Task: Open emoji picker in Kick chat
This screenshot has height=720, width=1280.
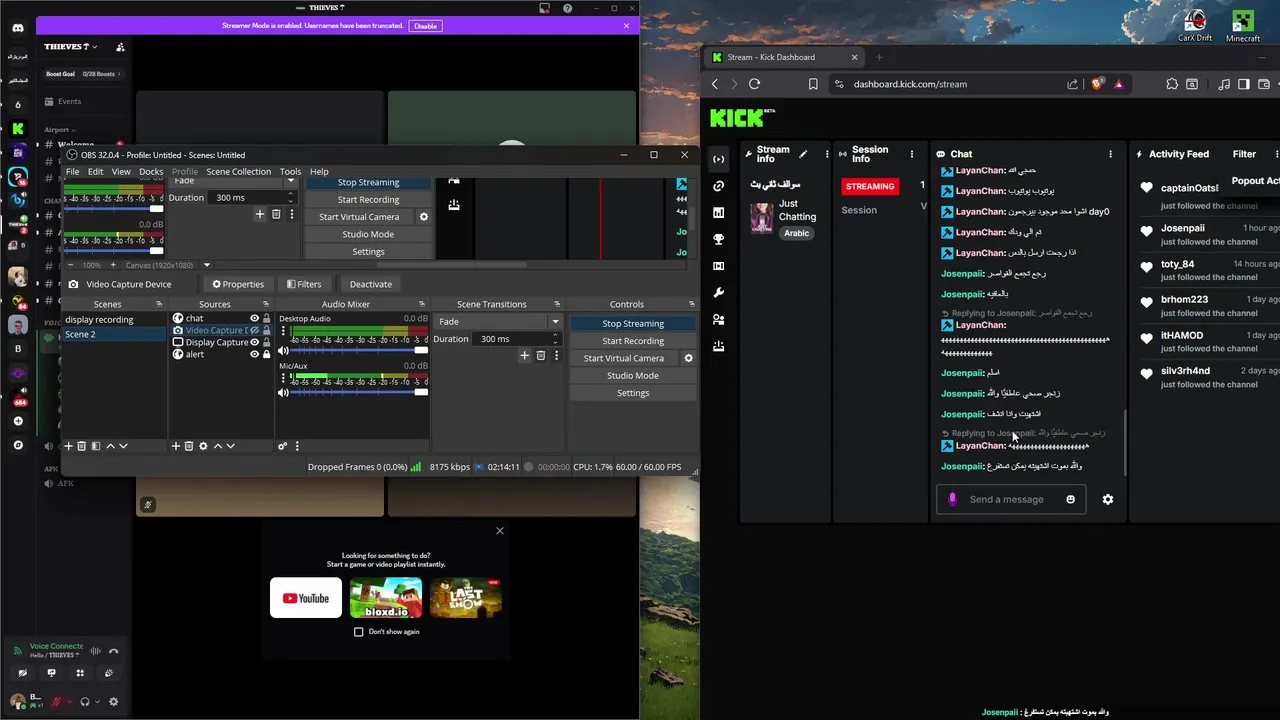Action: pyautogui.click(x=1070, y=499)
